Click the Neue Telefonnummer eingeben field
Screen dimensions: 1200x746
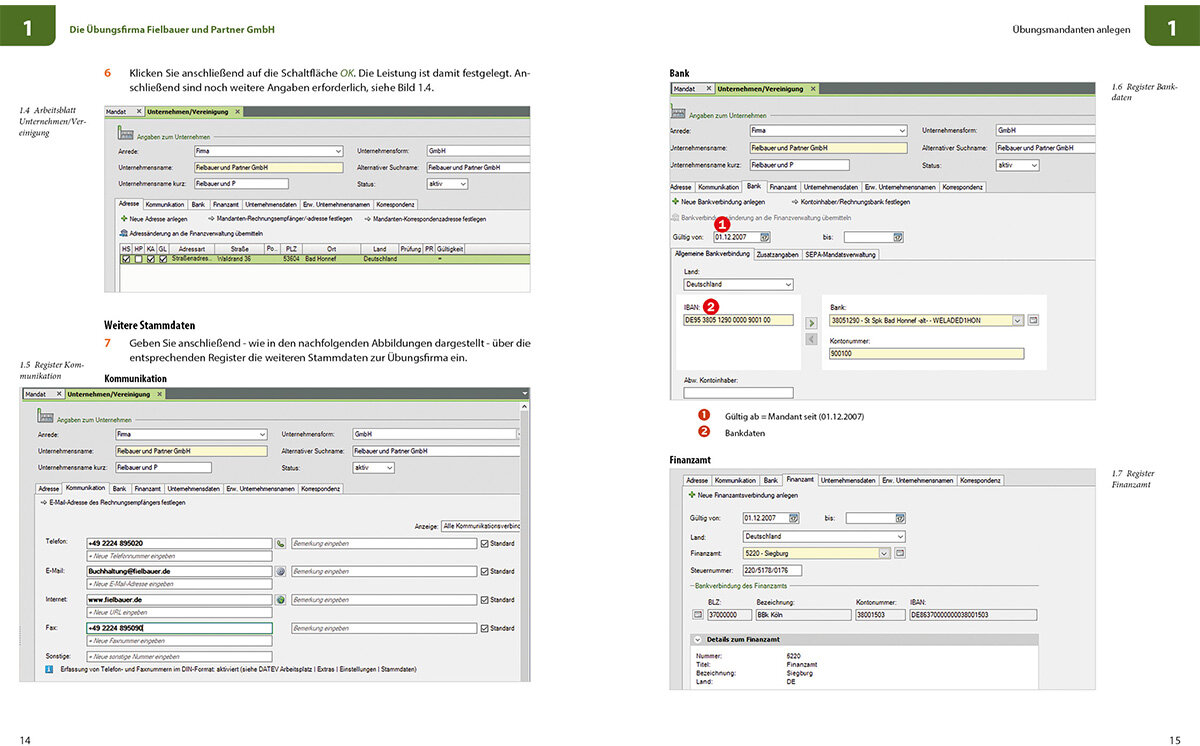click(179, 554)
